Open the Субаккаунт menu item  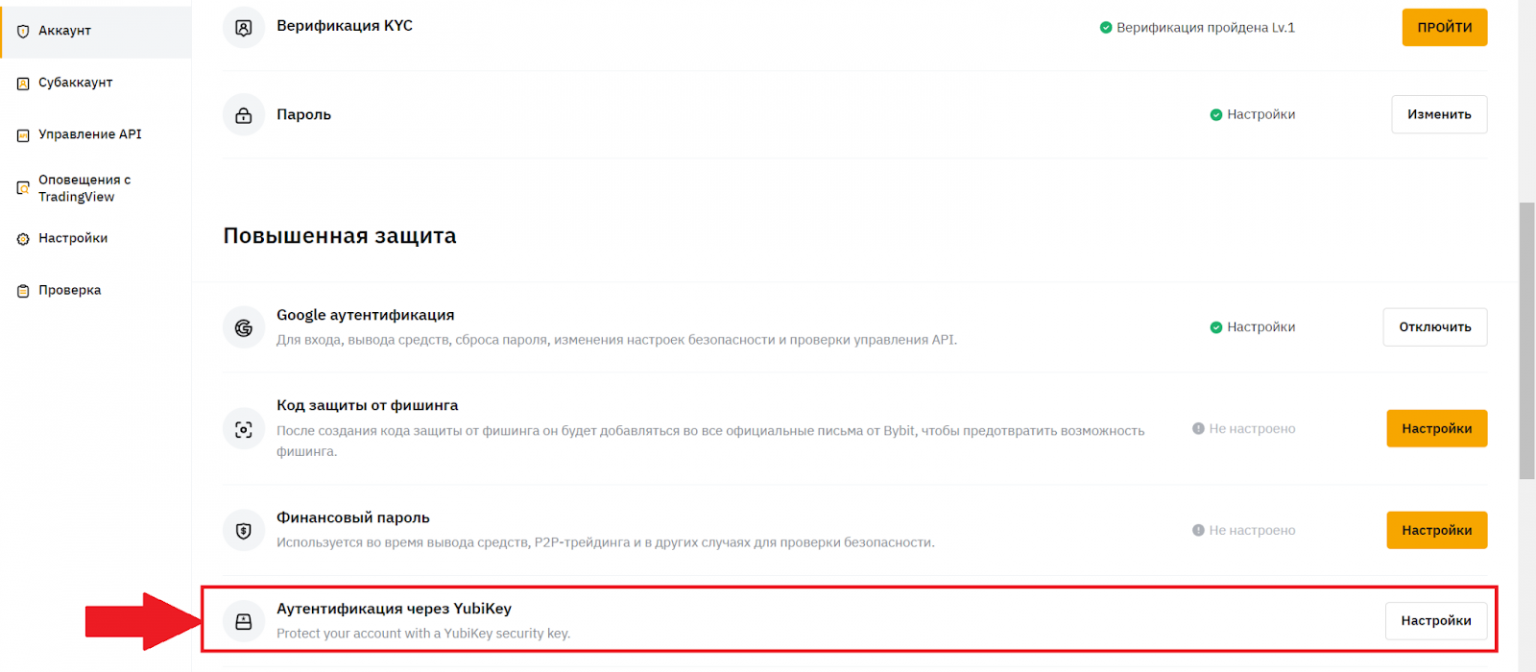click(75, 83)
